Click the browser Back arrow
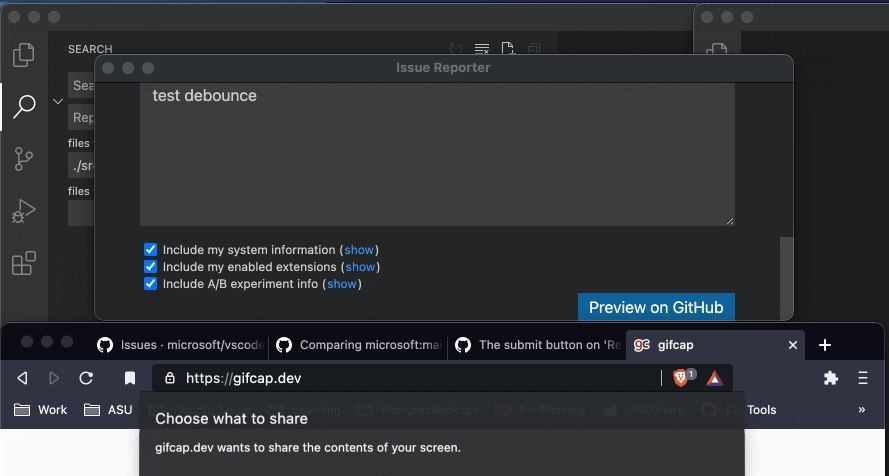Screen dimensions: 889x476 pos(23,378)
